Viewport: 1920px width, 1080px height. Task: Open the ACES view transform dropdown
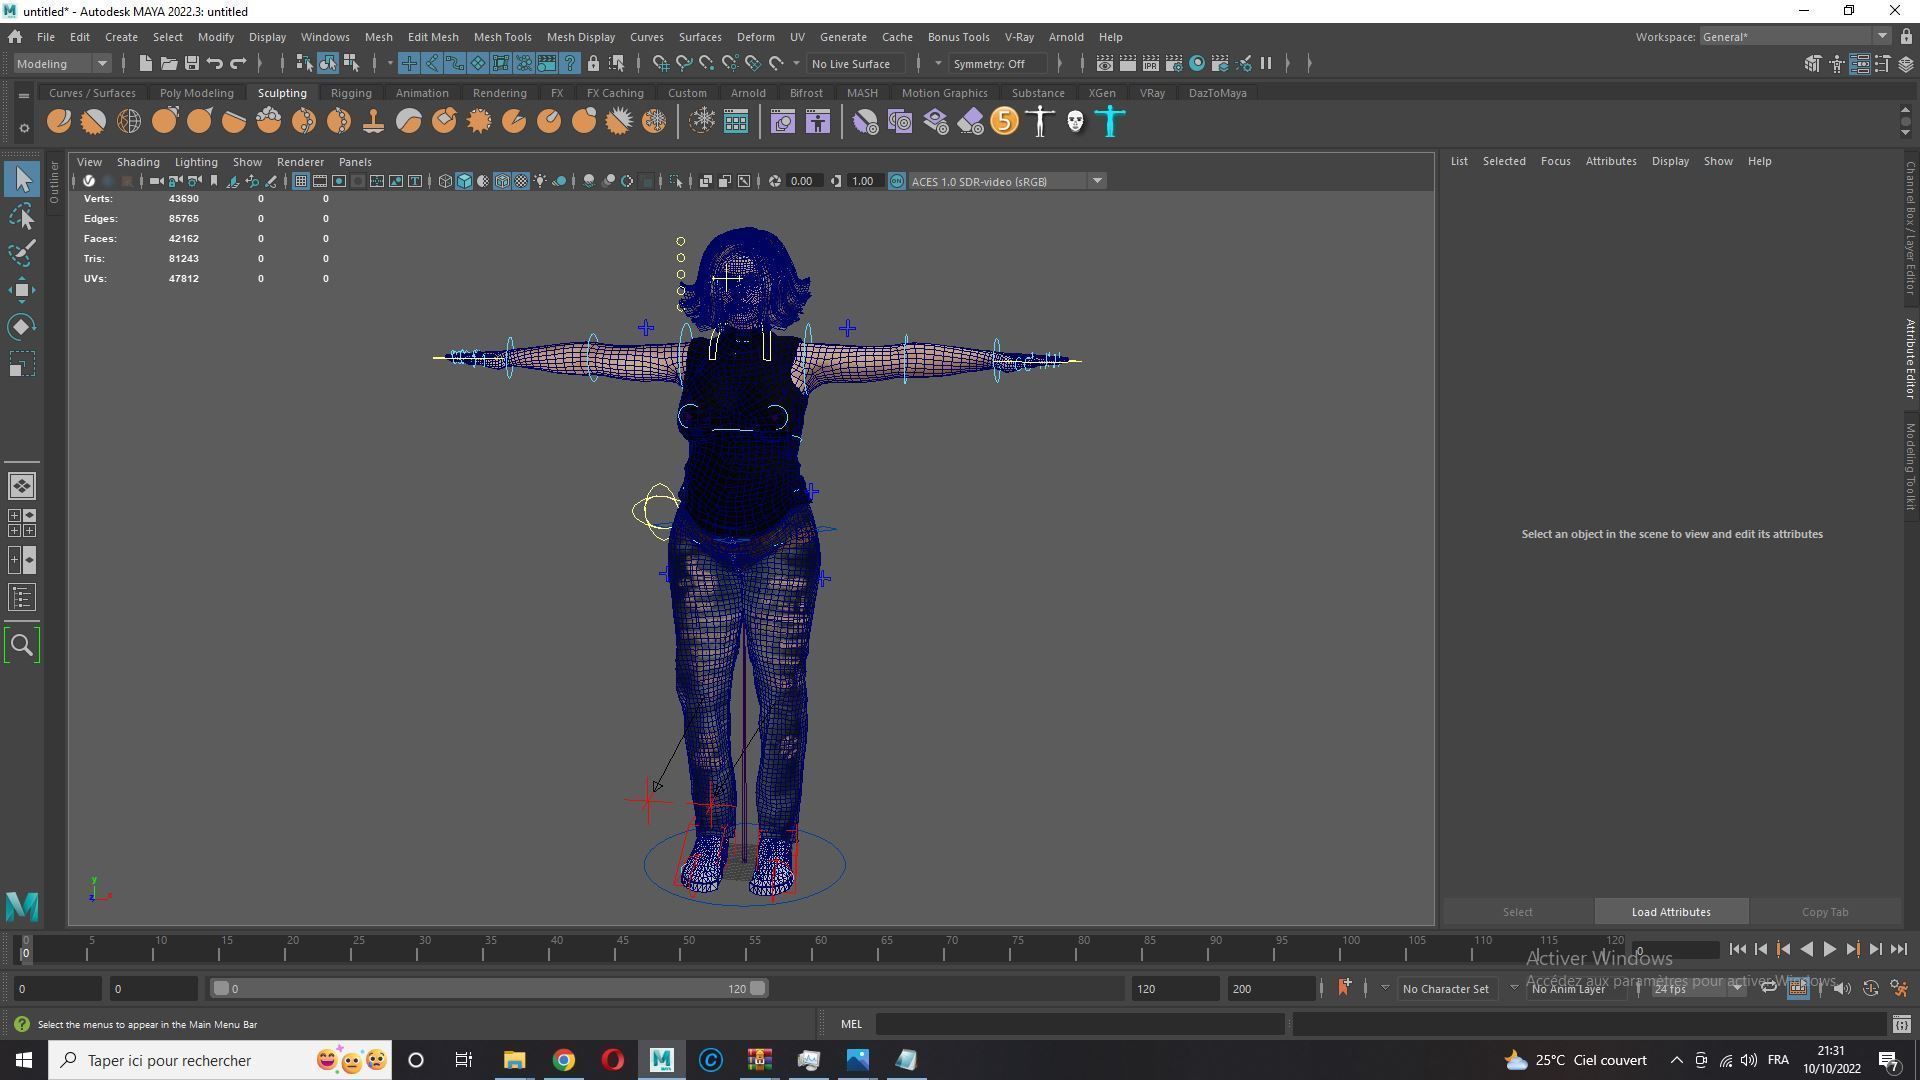(x=1006, y=181)
